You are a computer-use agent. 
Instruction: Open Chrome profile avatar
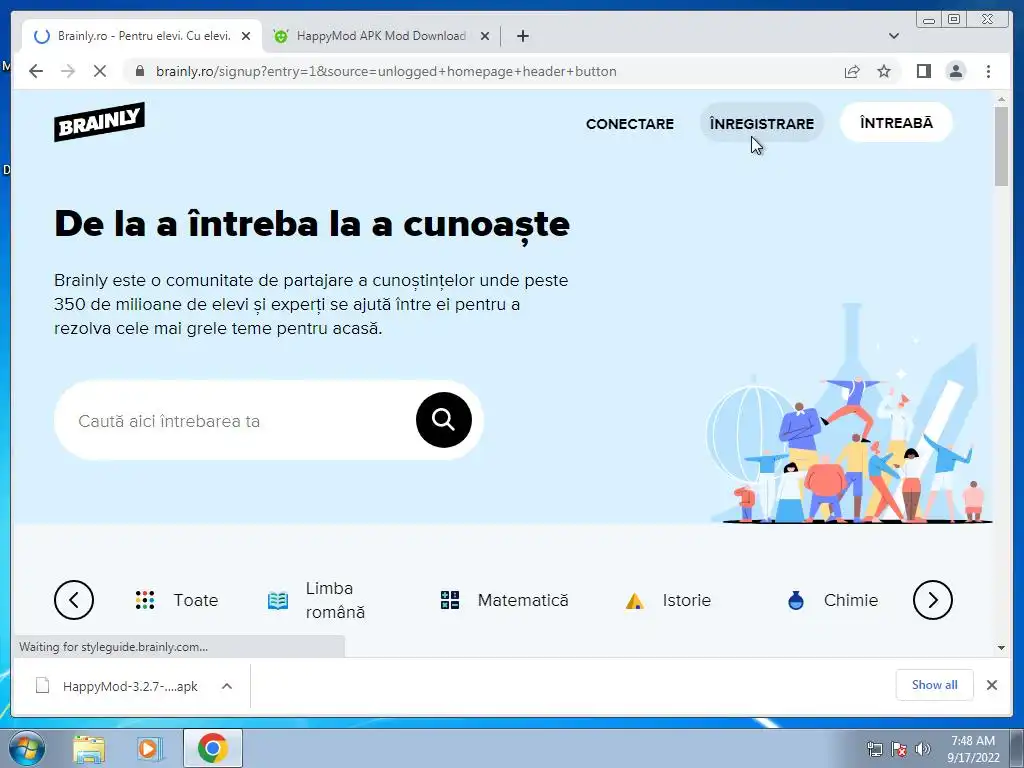tap(955, 71)
